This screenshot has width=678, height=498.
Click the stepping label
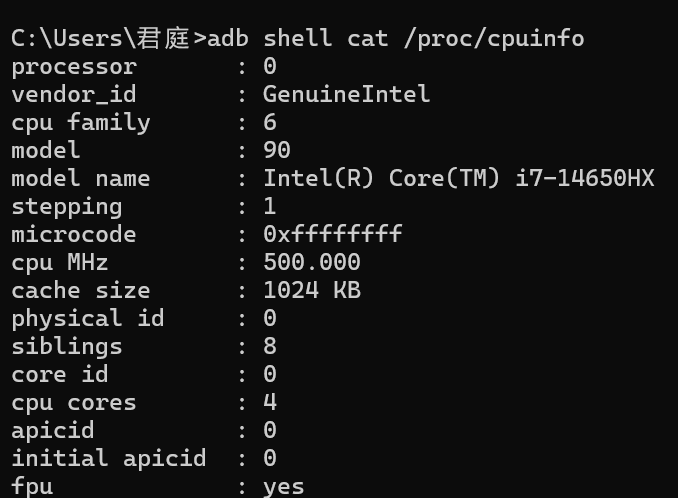[66, 206]
